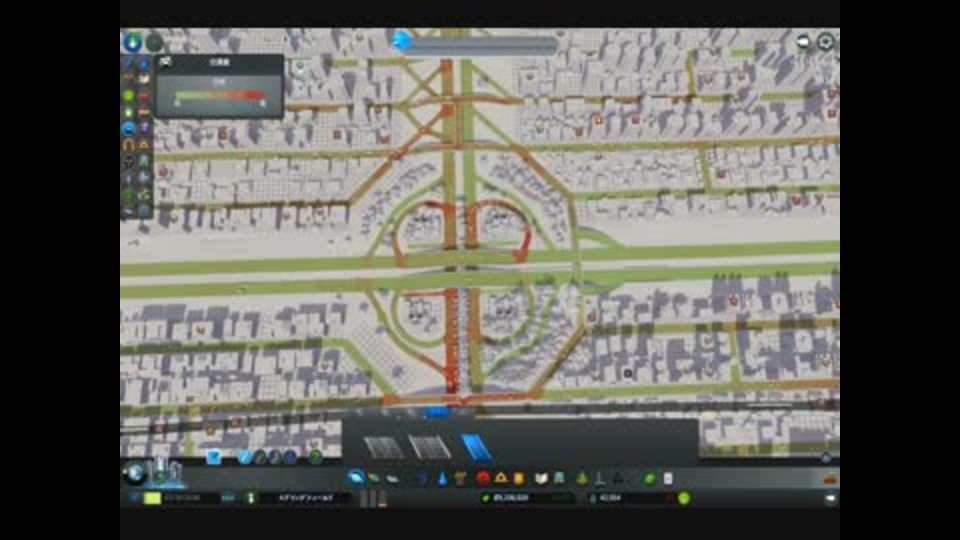Click the icon left of the gear button
The width and height of the screenshot is (960, 540).
803,42
